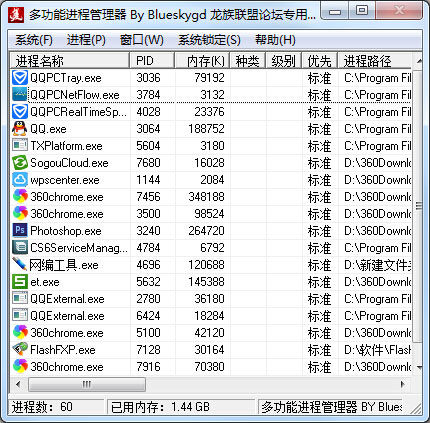Click memory value 264720

pyautogui.click(x=206, y=231)
